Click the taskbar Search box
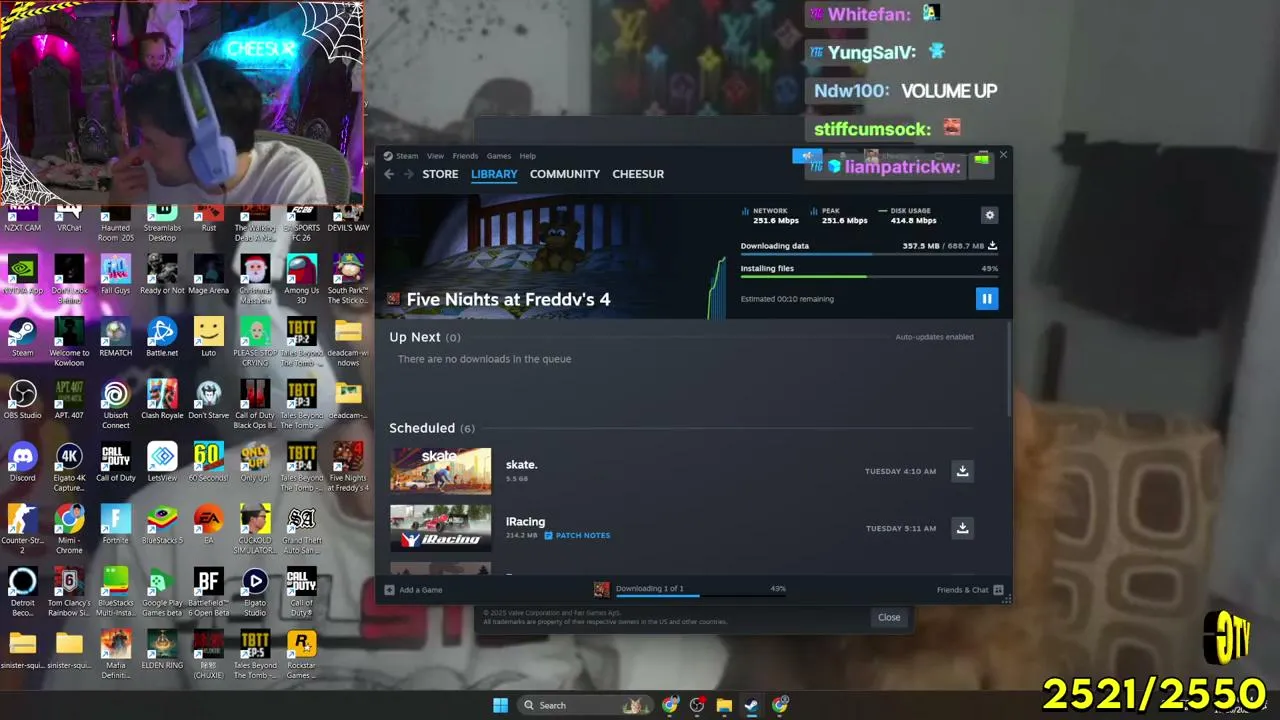1280x720 pixels. point(583,705)
